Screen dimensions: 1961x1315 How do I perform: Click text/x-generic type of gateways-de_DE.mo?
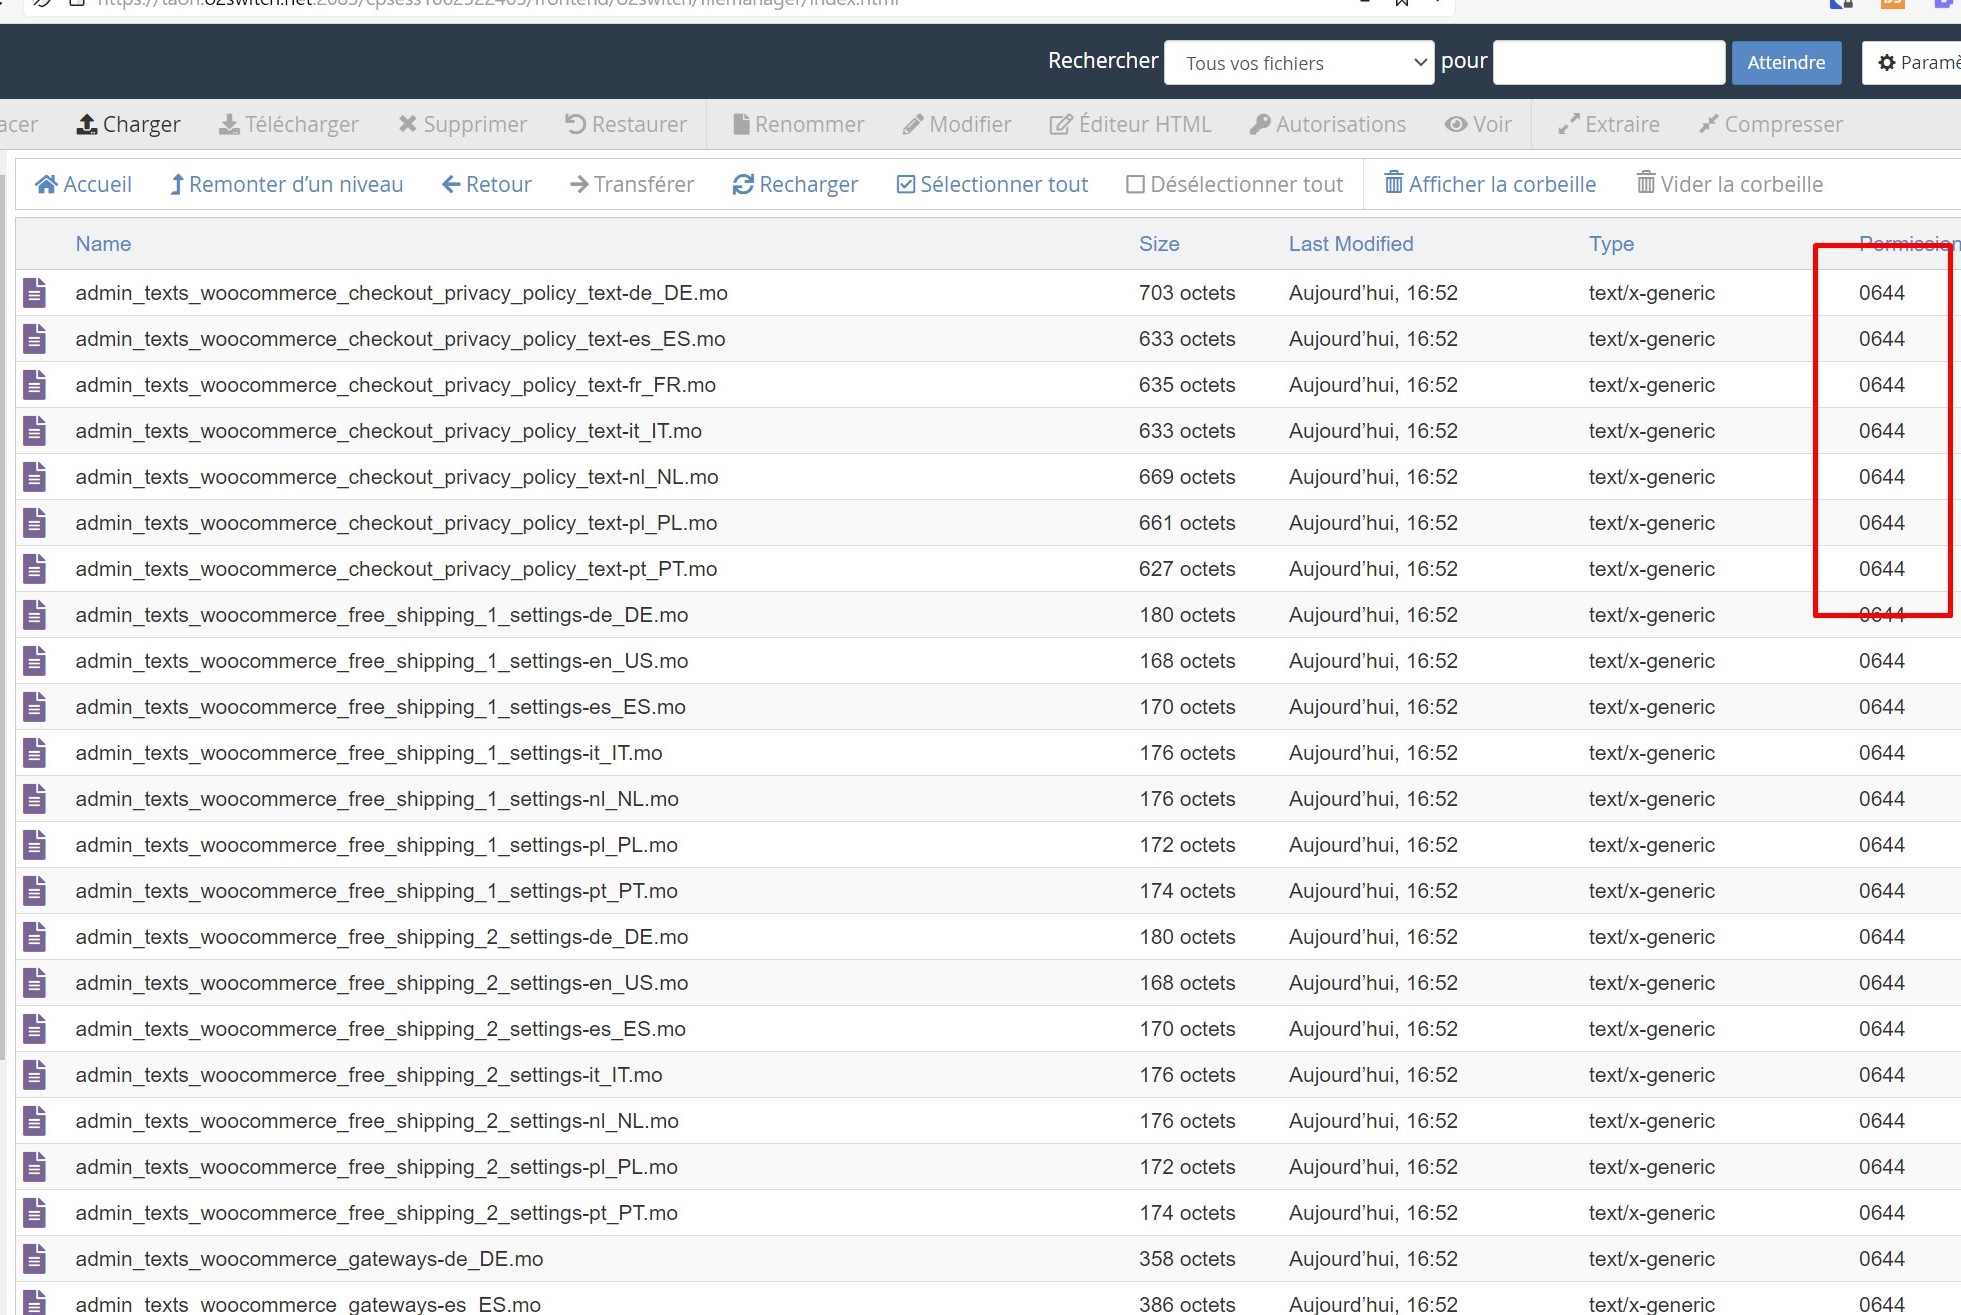pyautogui.click(x=1652, y=1259)
